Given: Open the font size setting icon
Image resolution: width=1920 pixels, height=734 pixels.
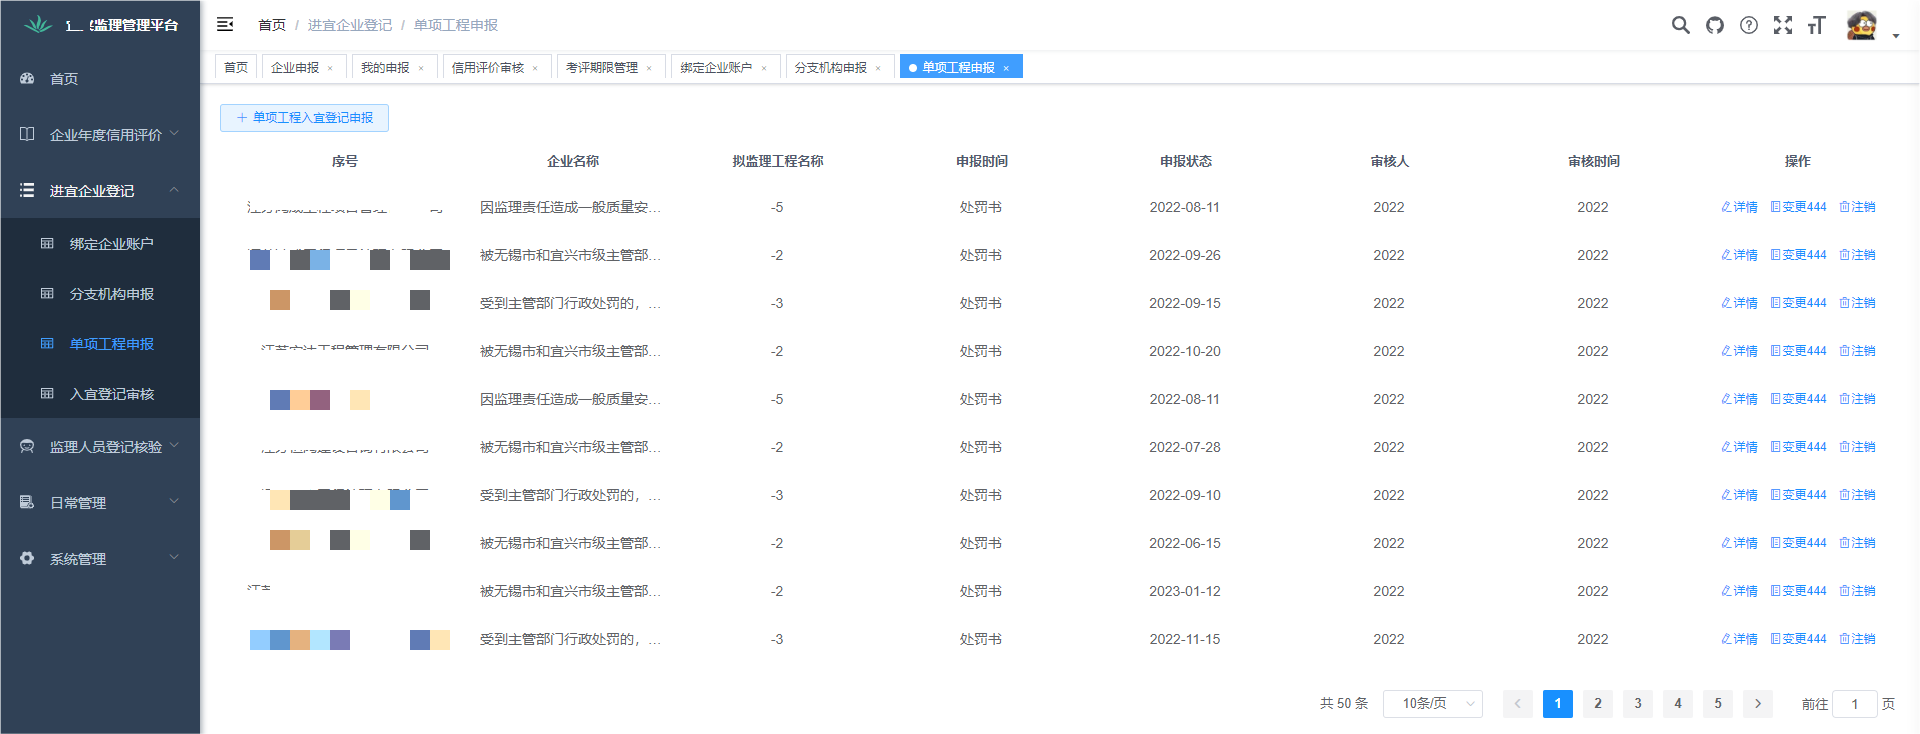Looking at the screenshot, I should [x=1817, y=25].
